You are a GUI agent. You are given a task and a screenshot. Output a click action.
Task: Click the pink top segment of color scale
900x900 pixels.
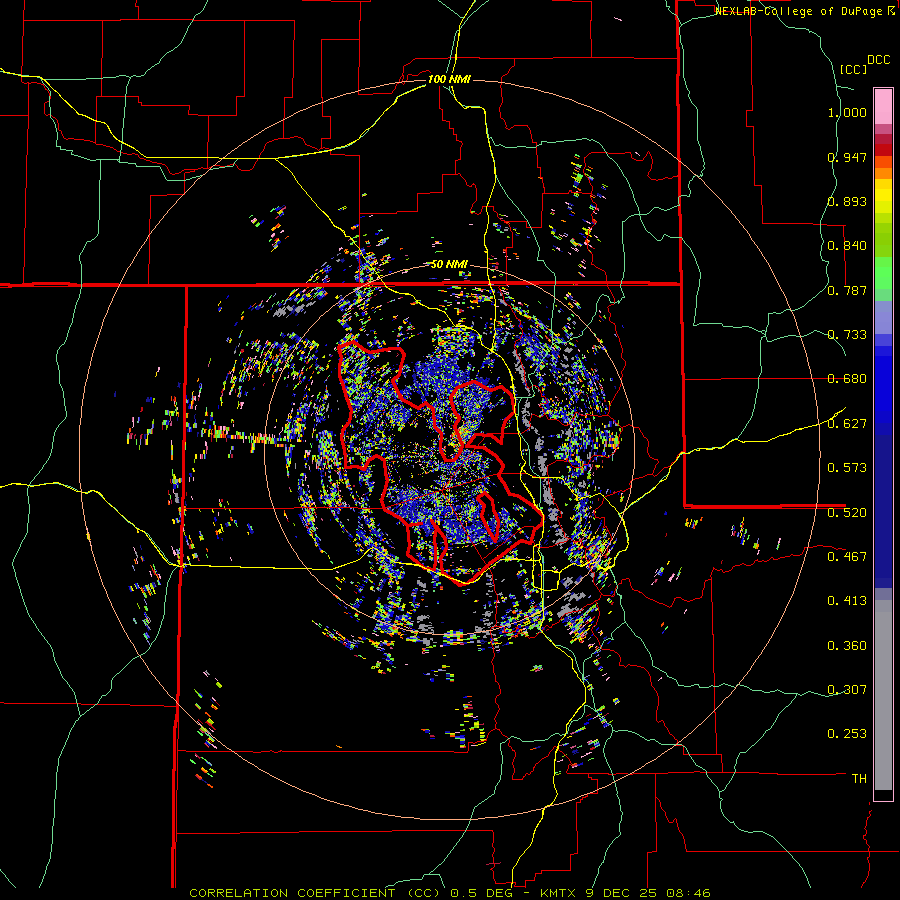(x=883, y=107)
